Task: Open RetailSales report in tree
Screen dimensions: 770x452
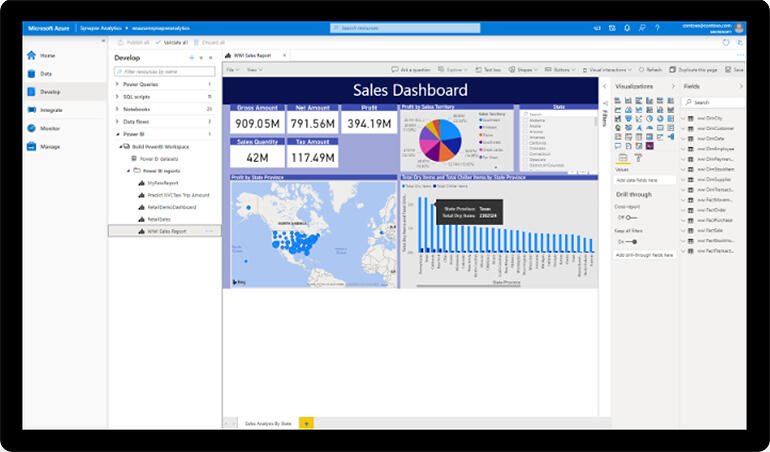Action: [159, 219]
